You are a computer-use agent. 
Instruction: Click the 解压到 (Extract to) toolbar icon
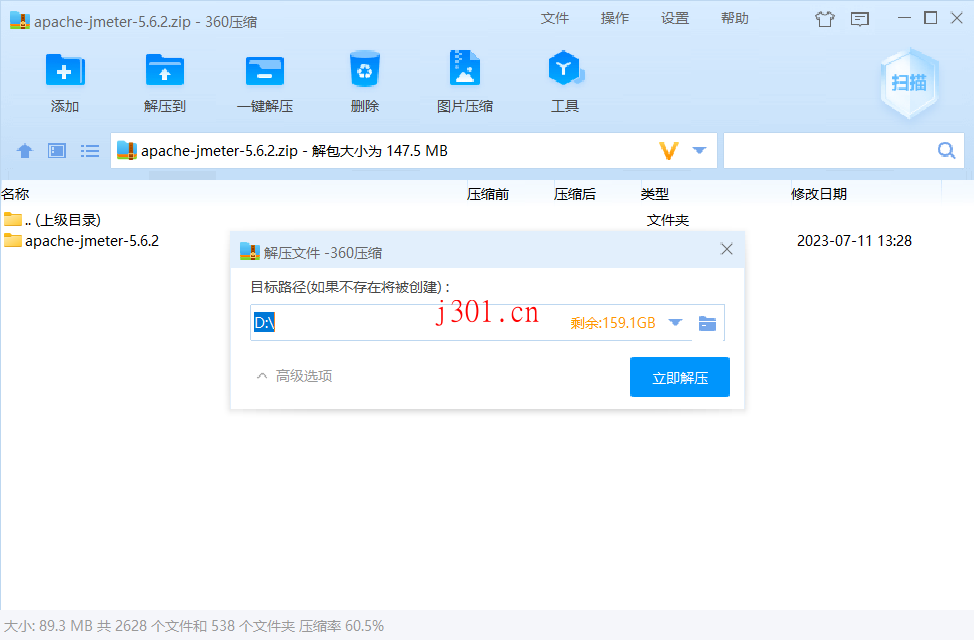(x=165, y=70)
